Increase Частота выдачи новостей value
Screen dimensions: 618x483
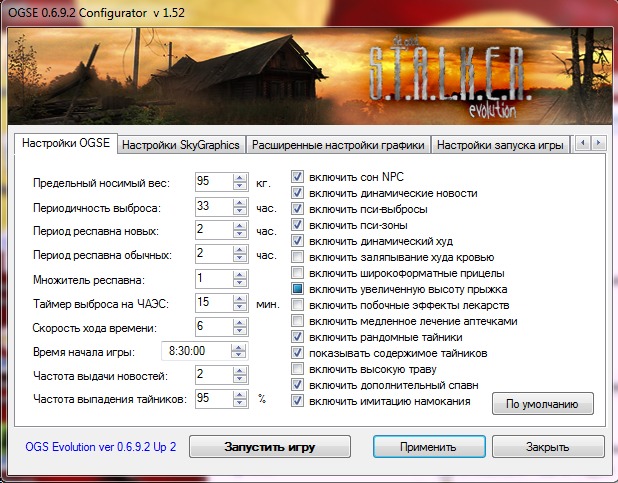click(x=240, y=371)
